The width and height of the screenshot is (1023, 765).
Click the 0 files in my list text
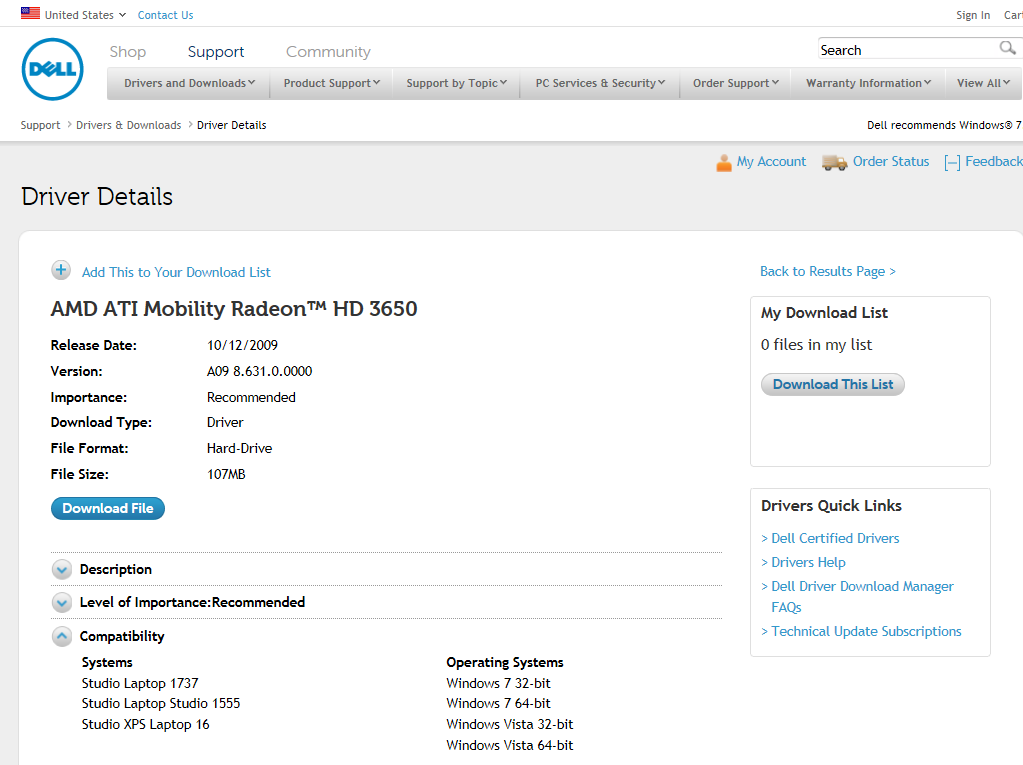coord(816,345)
